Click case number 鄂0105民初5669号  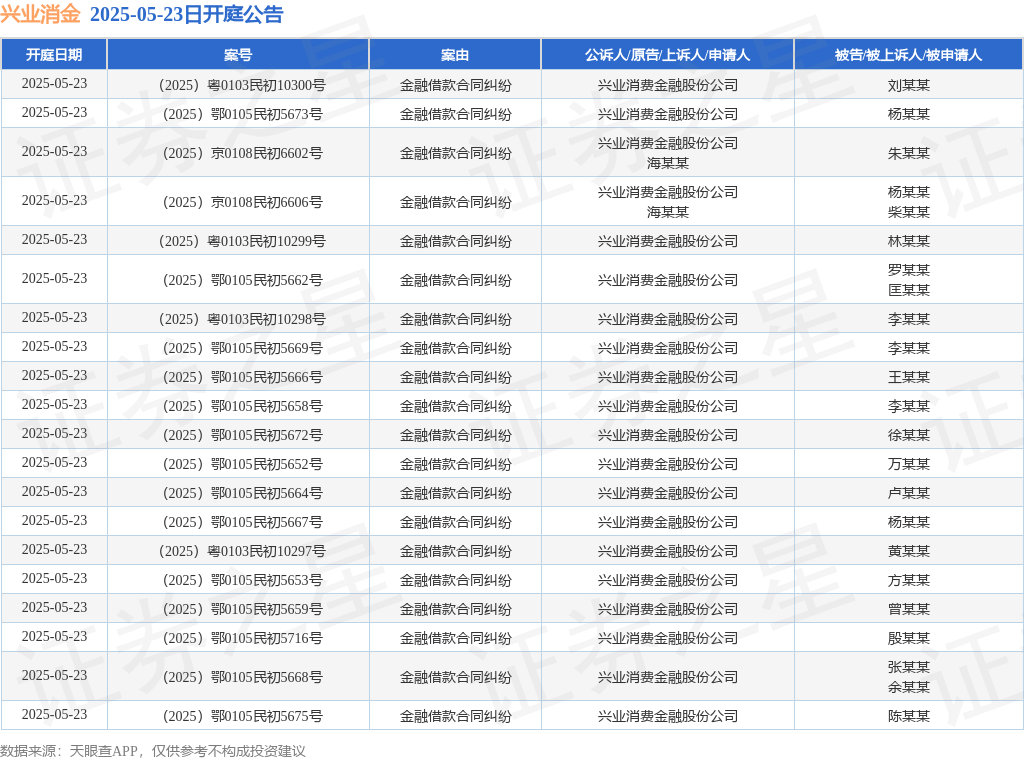pyautogui.click(x=242, y=349)
